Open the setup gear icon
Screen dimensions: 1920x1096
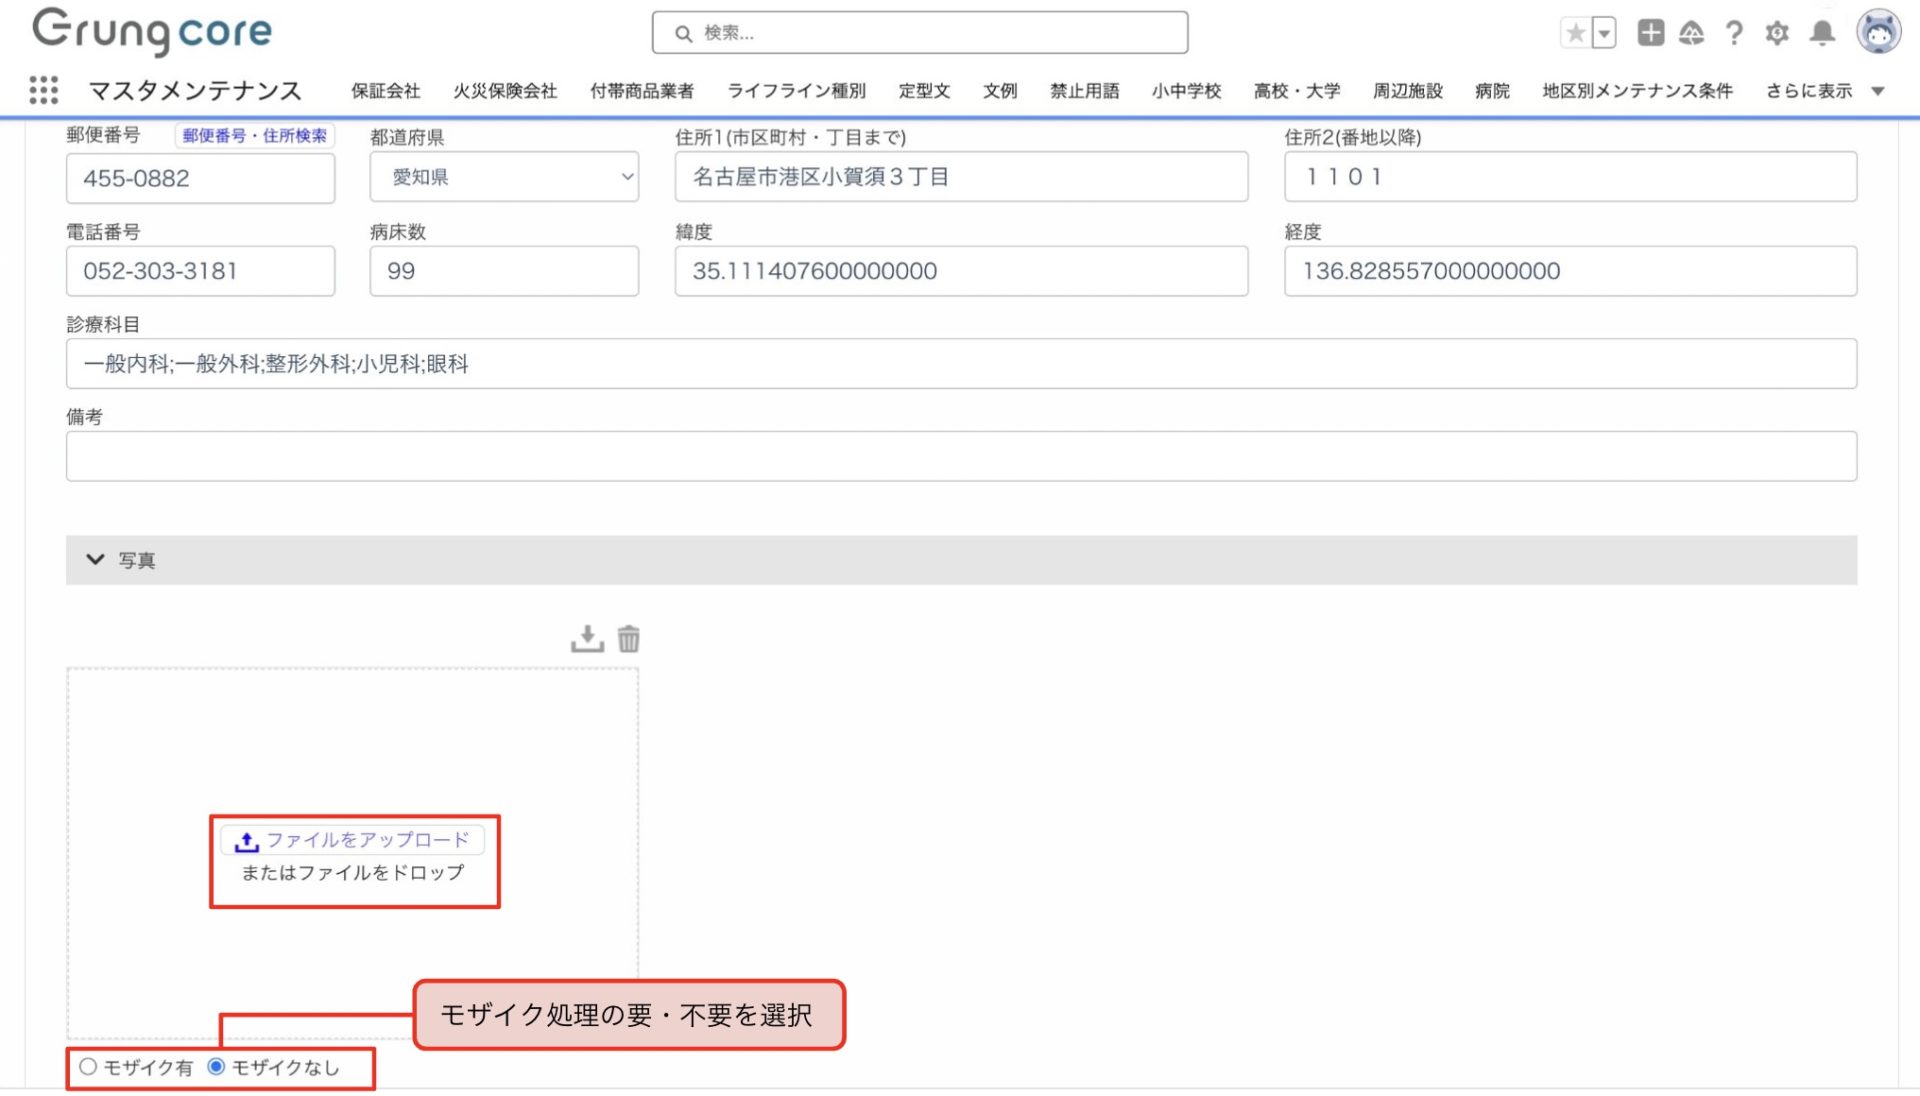coord(1777,33)
